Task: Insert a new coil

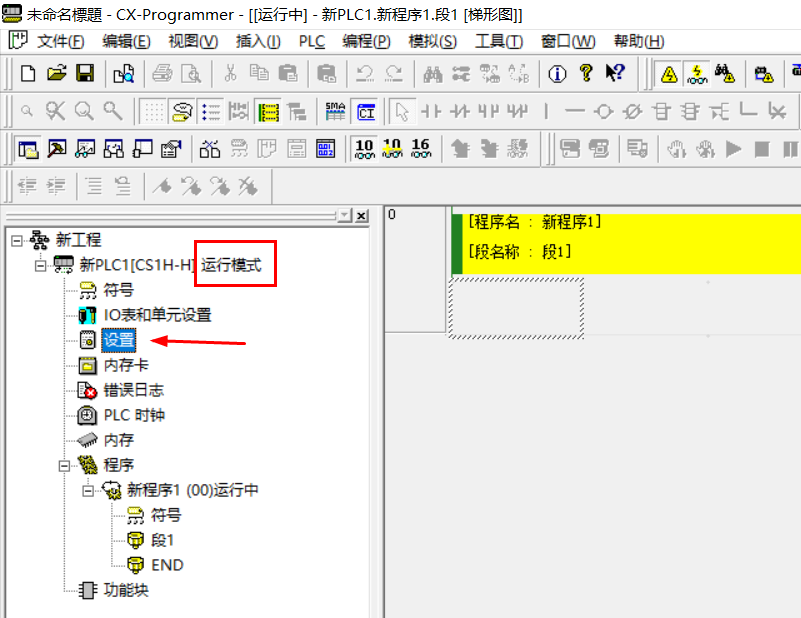Action: pyautogui.click(x=603, y=111)
